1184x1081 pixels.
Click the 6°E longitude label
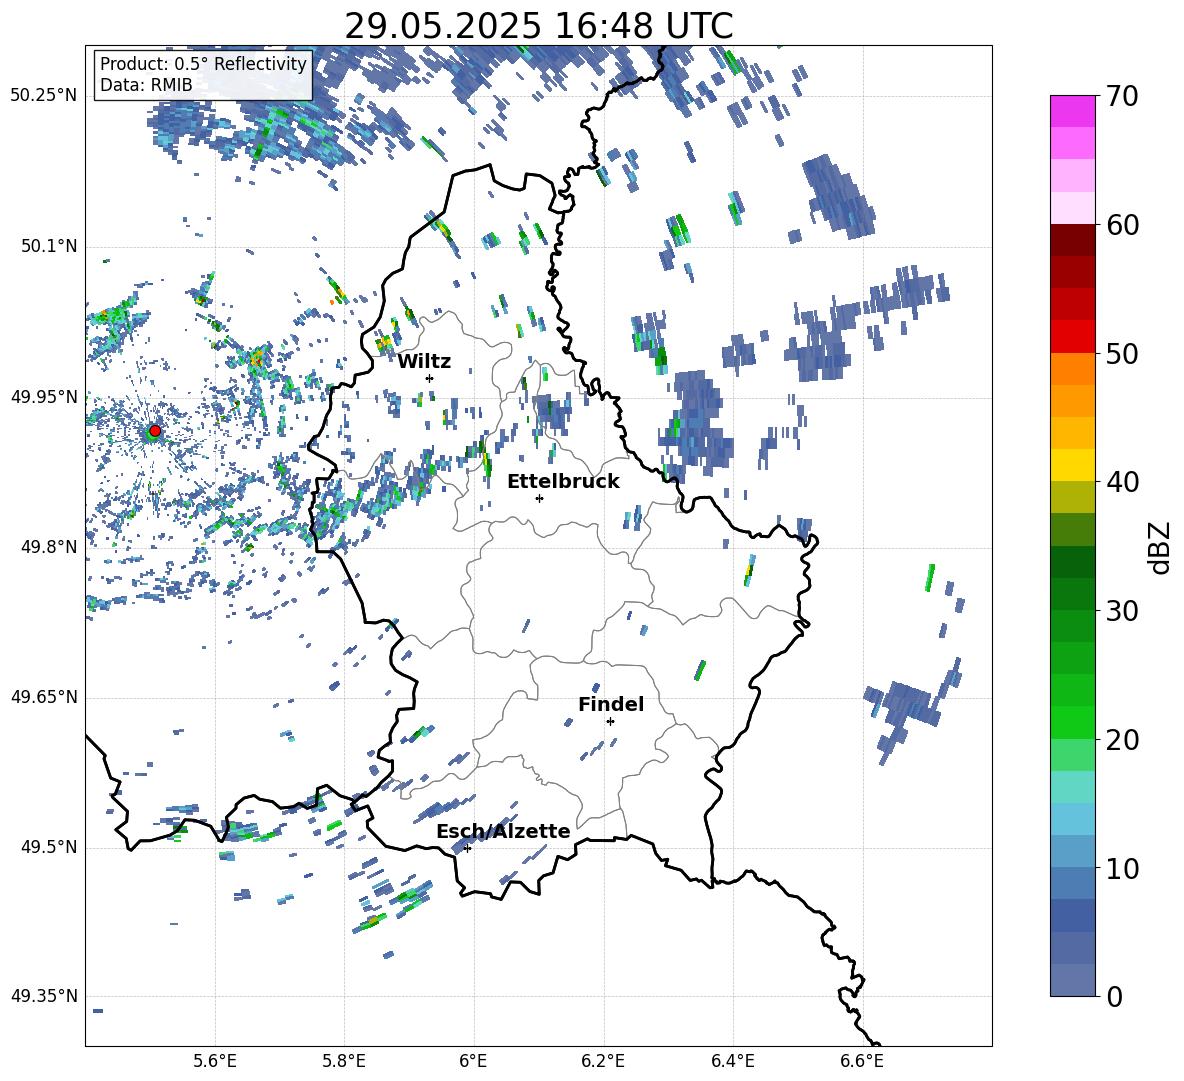[473, 1061]
